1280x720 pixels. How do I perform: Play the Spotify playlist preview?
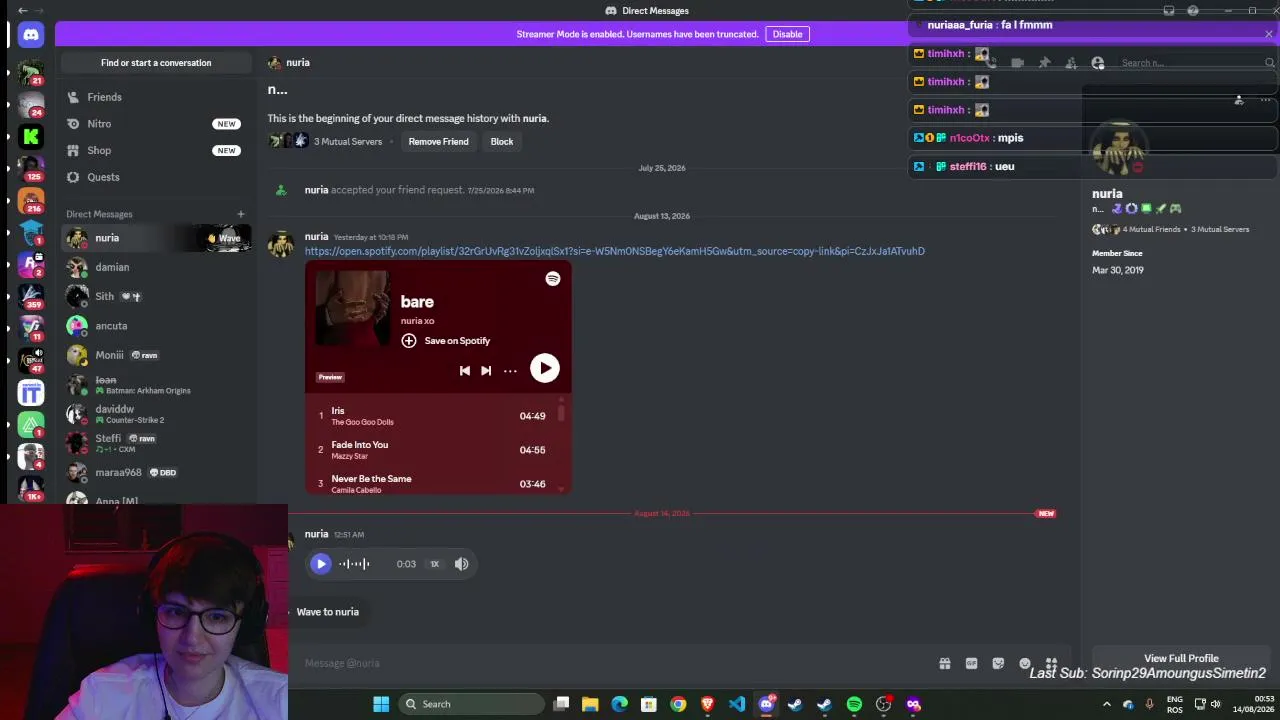click(x=544, y=368)
